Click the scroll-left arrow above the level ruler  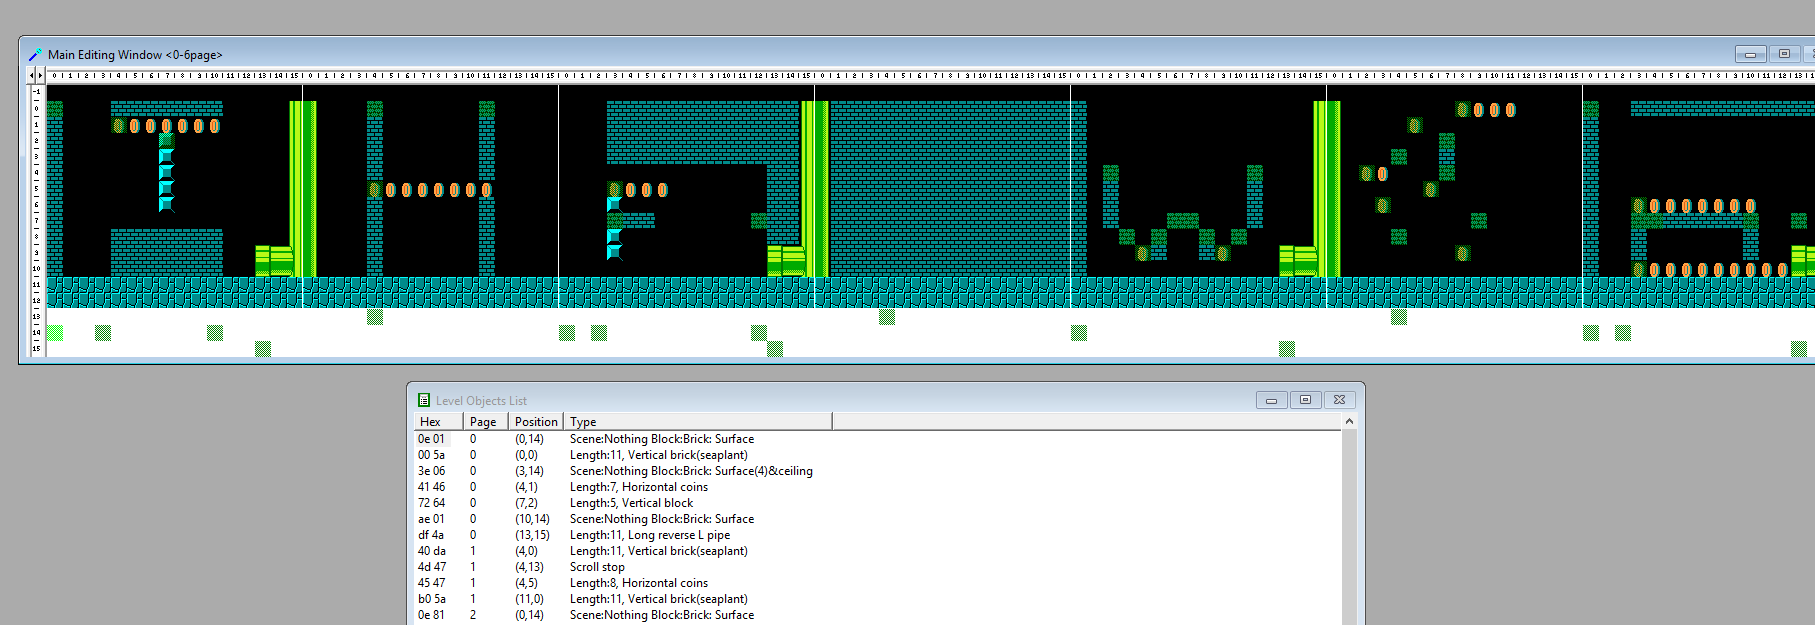(31, 76)
